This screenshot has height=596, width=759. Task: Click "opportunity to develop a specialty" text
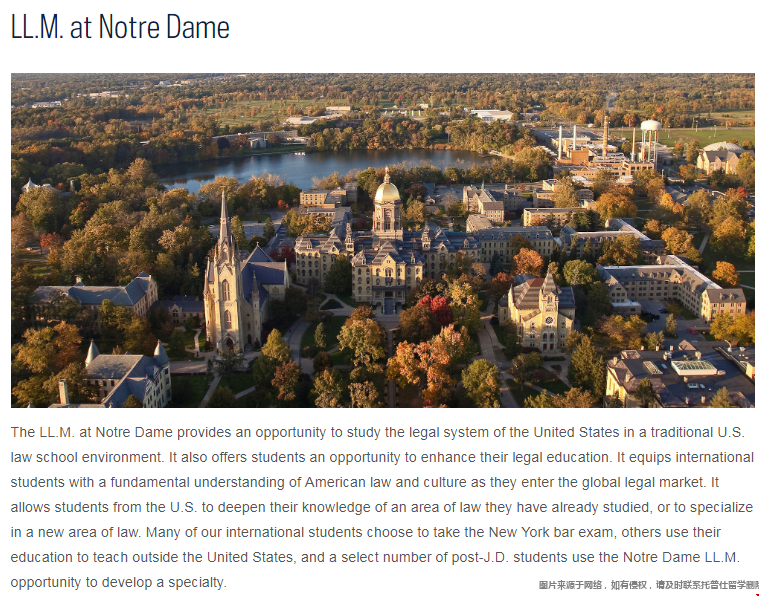click(118, 582)
